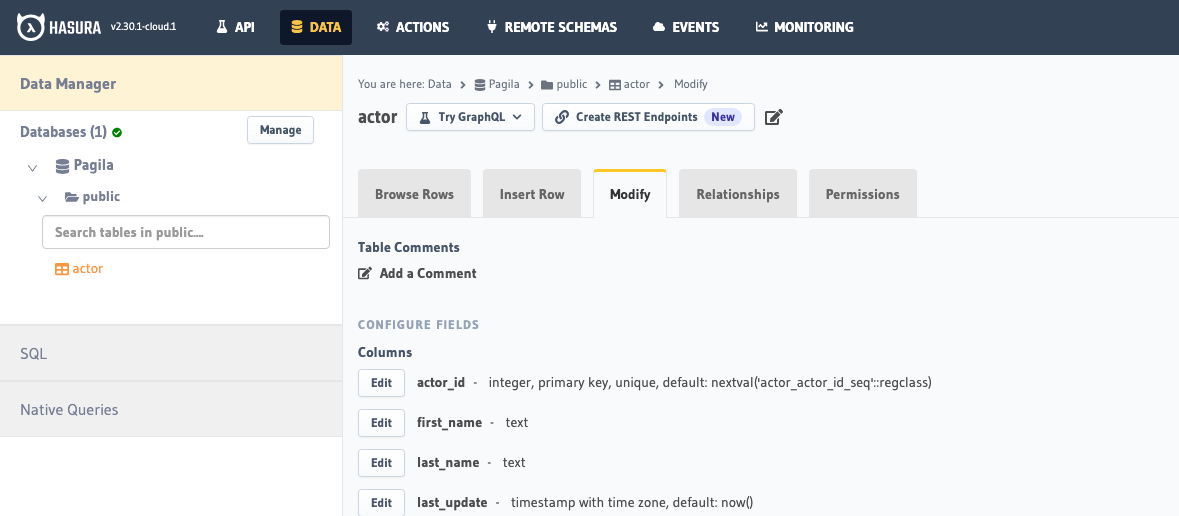Click the Databases (1) label

[63, 132]
